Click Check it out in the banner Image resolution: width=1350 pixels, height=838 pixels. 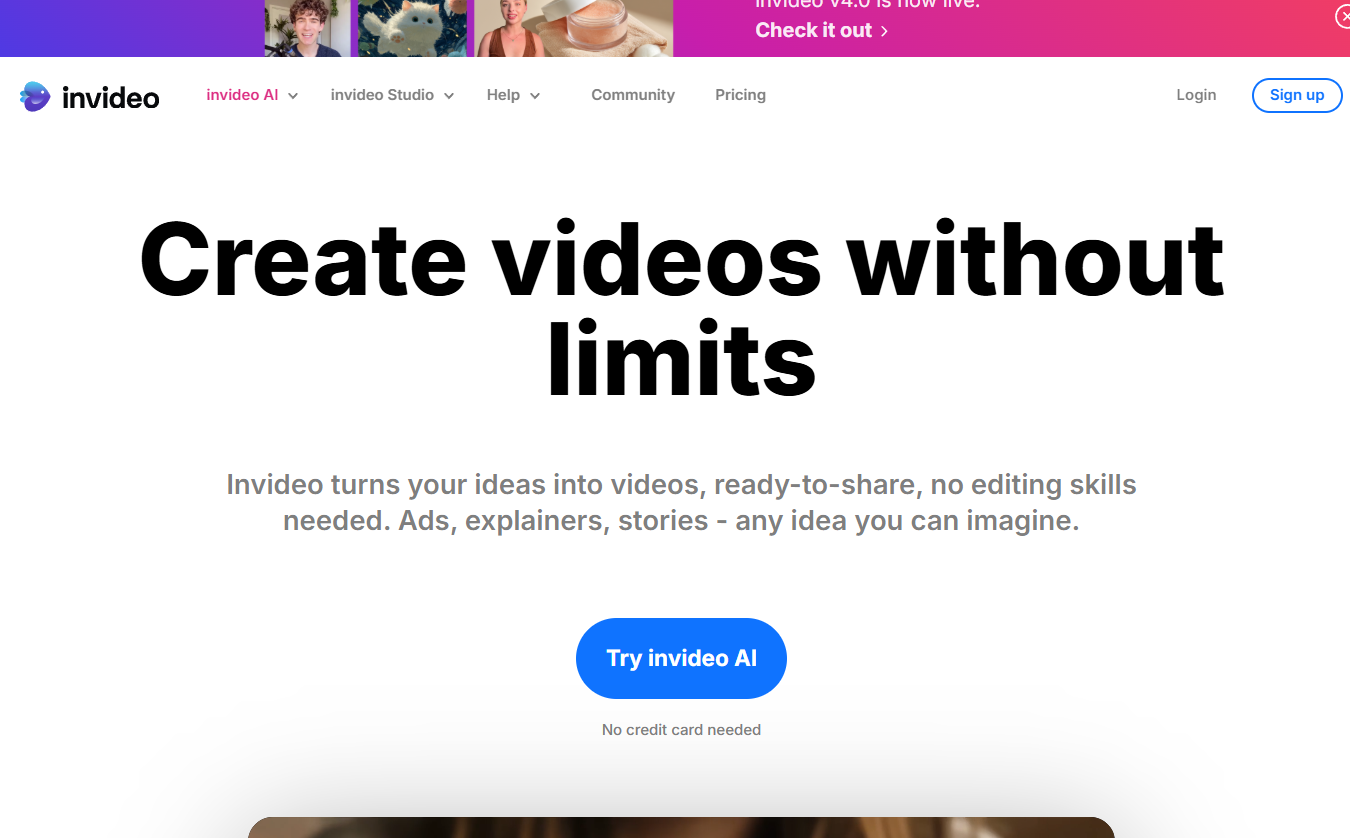tap(813, 30)
